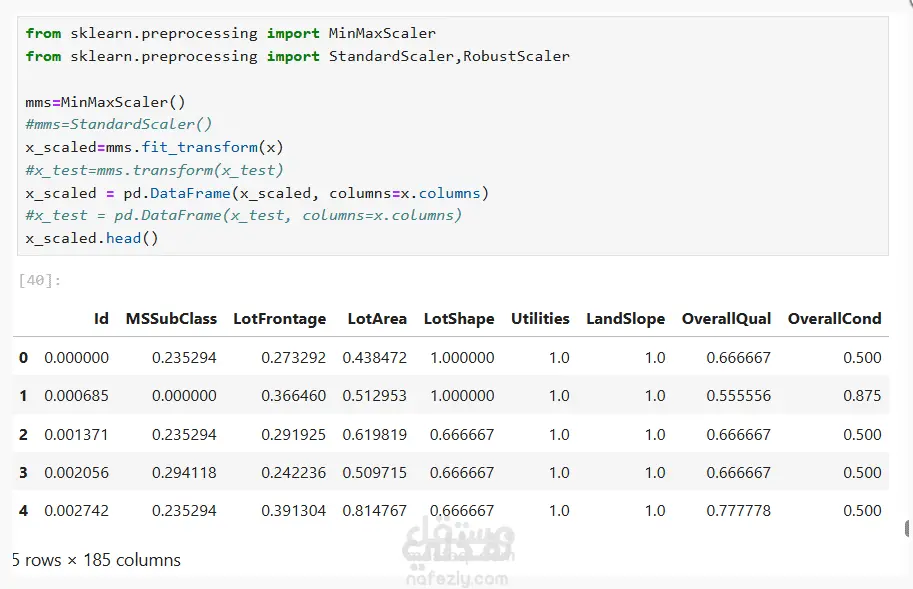The width and height of the screenshot is (913, 589).
Task: Click LotFrontage value 0.366460
Action: [293, 396]
